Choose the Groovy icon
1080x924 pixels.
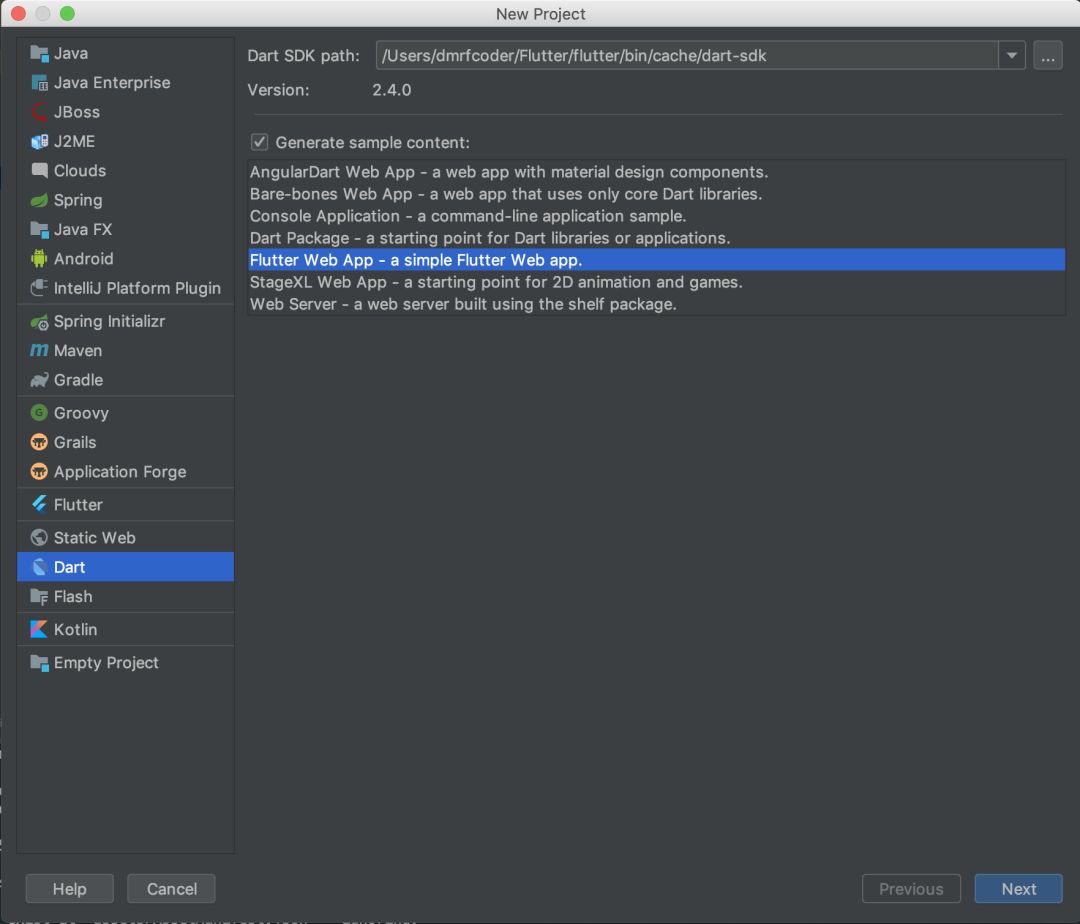pos(39,413)
